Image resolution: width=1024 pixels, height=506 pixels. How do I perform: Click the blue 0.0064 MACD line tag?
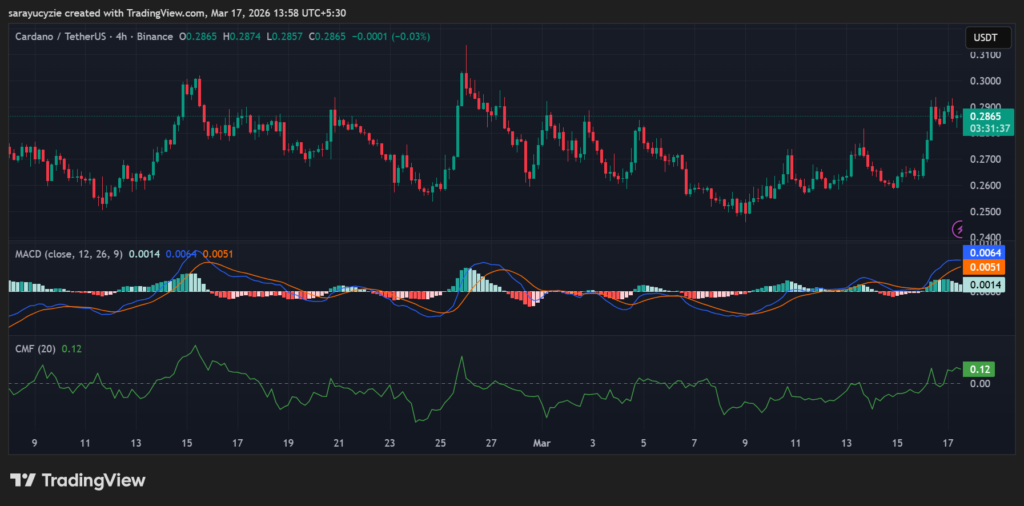tap(985, 253)
